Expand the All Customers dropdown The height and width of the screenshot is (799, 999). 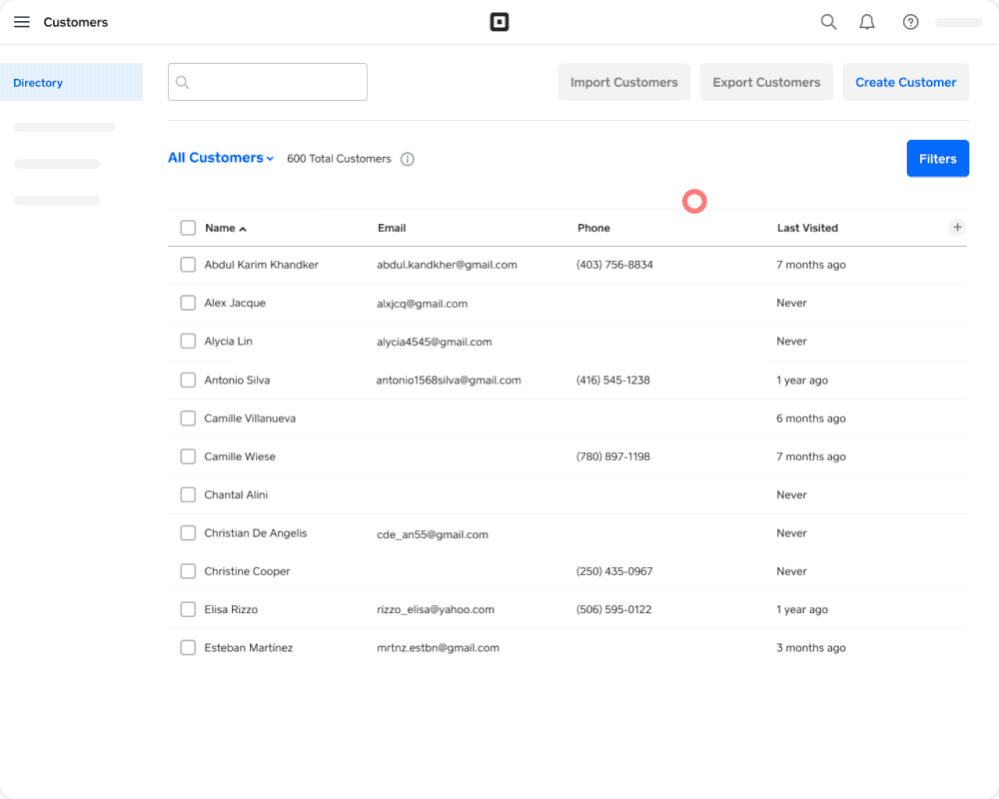click(x=221, y=158)
